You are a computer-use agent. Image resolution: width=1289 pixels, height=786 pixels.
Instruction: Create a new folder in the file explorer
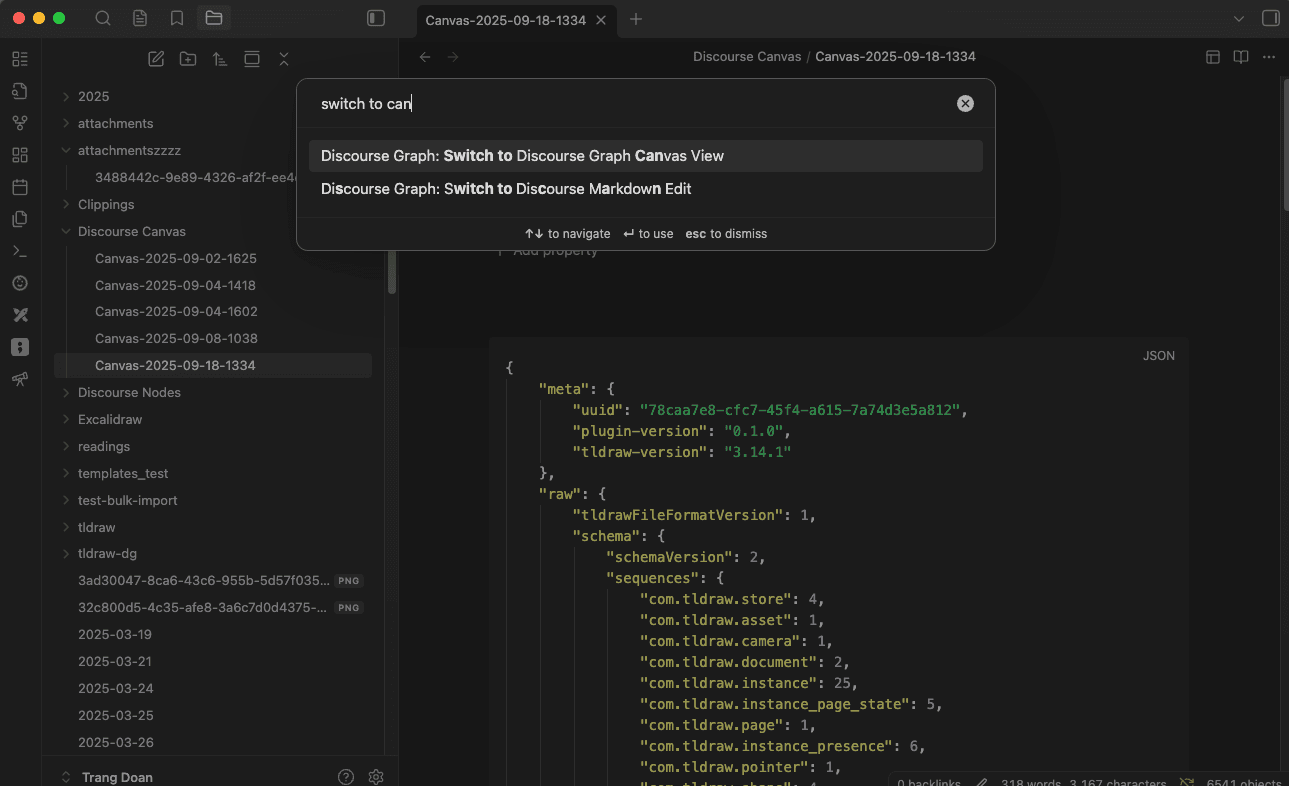coord(187,58)
